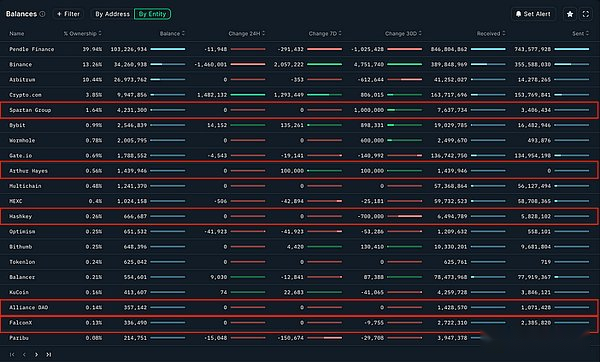Sort by Balance column header
This screenshot has height=362, width=600.
coord(172,34)
